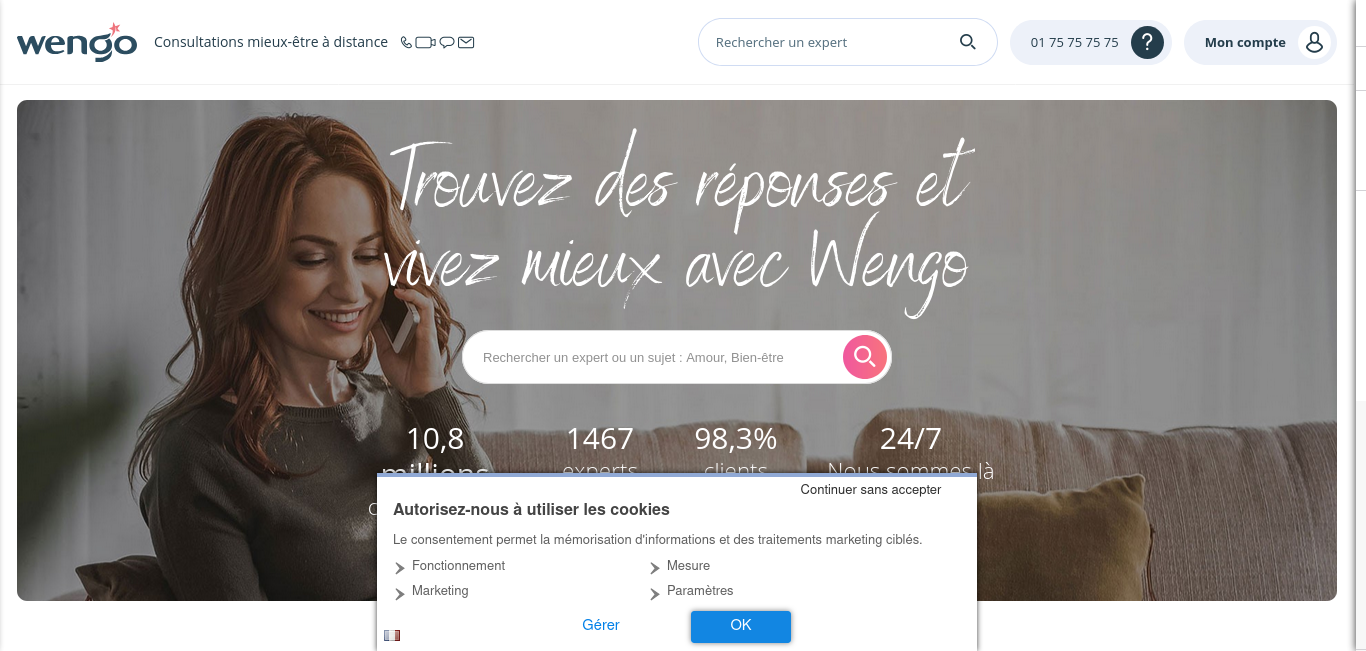Open the user profile icon beside Mon compte
The height and width of the screenshot is (651, 1366).
[1314, 42]
